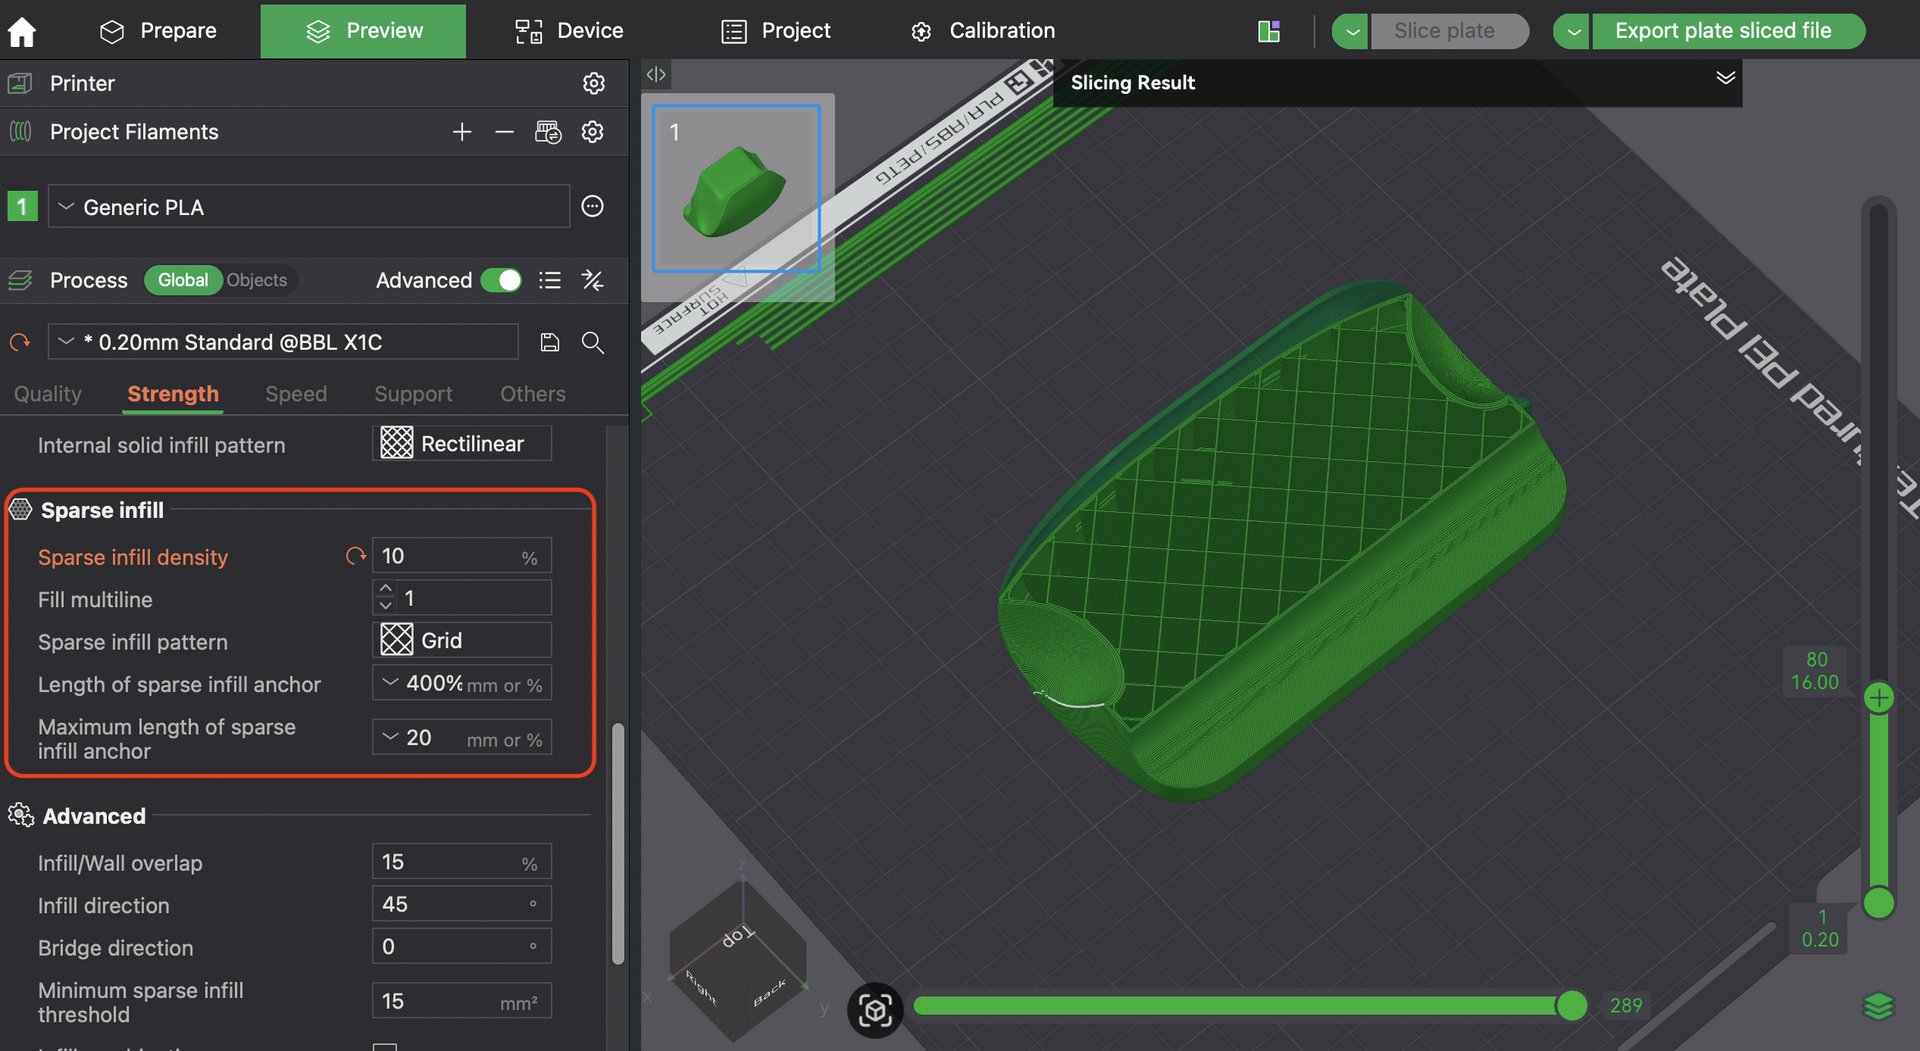Save the process preset with disk icon
This screenshot has width=1920, height=1051.
click(549, 343)
